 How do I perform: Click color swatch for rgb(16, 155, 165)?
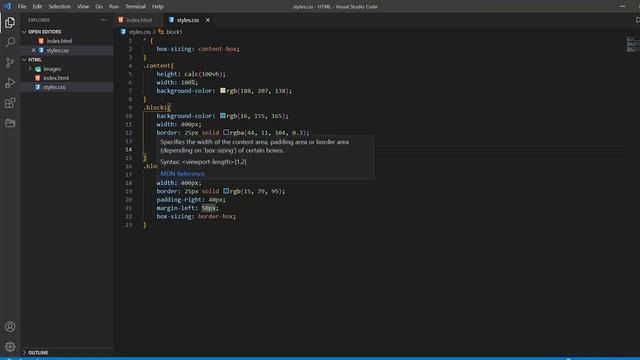point(223,116)
